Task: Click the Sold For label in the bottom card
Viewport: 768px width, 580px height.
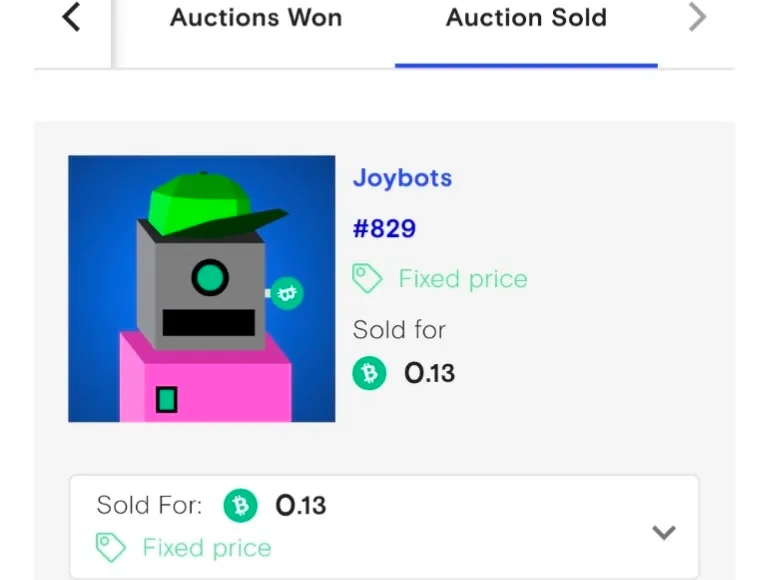Action: (149, 505)
